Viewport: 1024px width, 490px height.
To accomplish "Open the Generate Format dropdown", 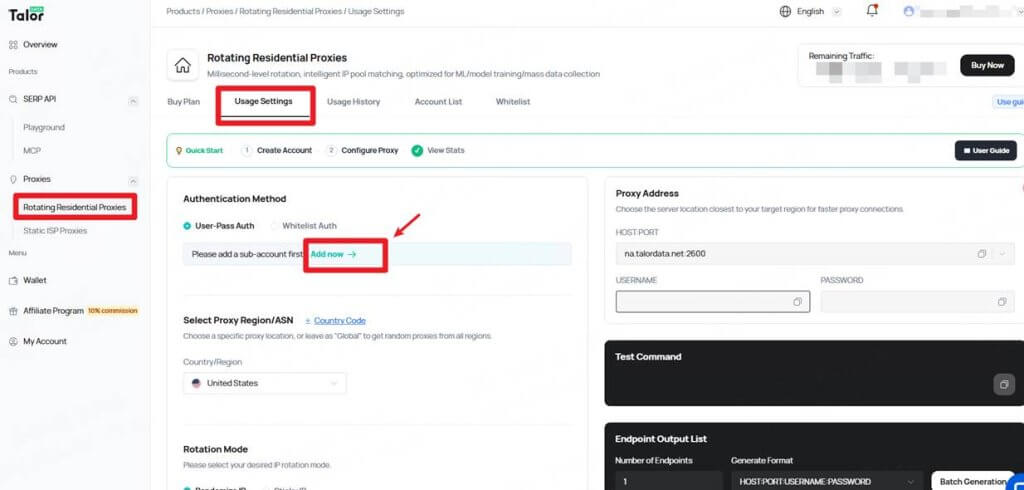I will click(x=826, y=482).
